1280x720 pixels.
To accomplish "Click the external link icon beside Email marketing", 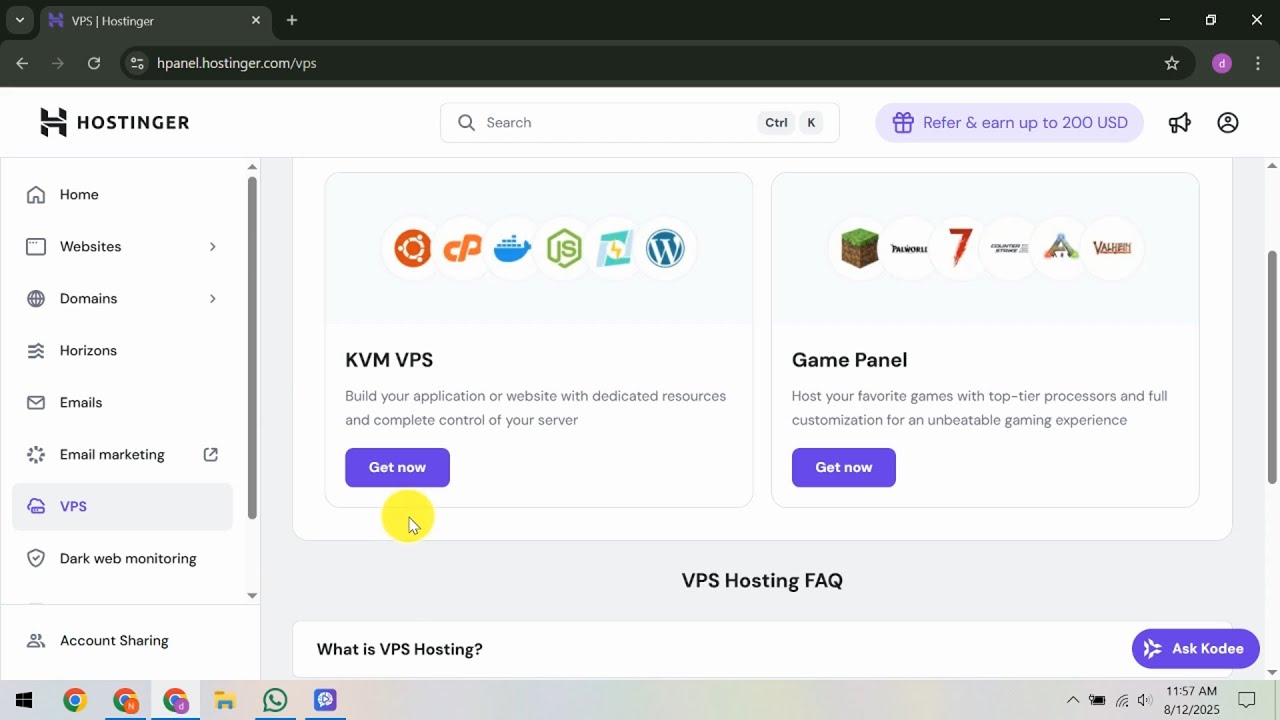I will tap(211, 454).
